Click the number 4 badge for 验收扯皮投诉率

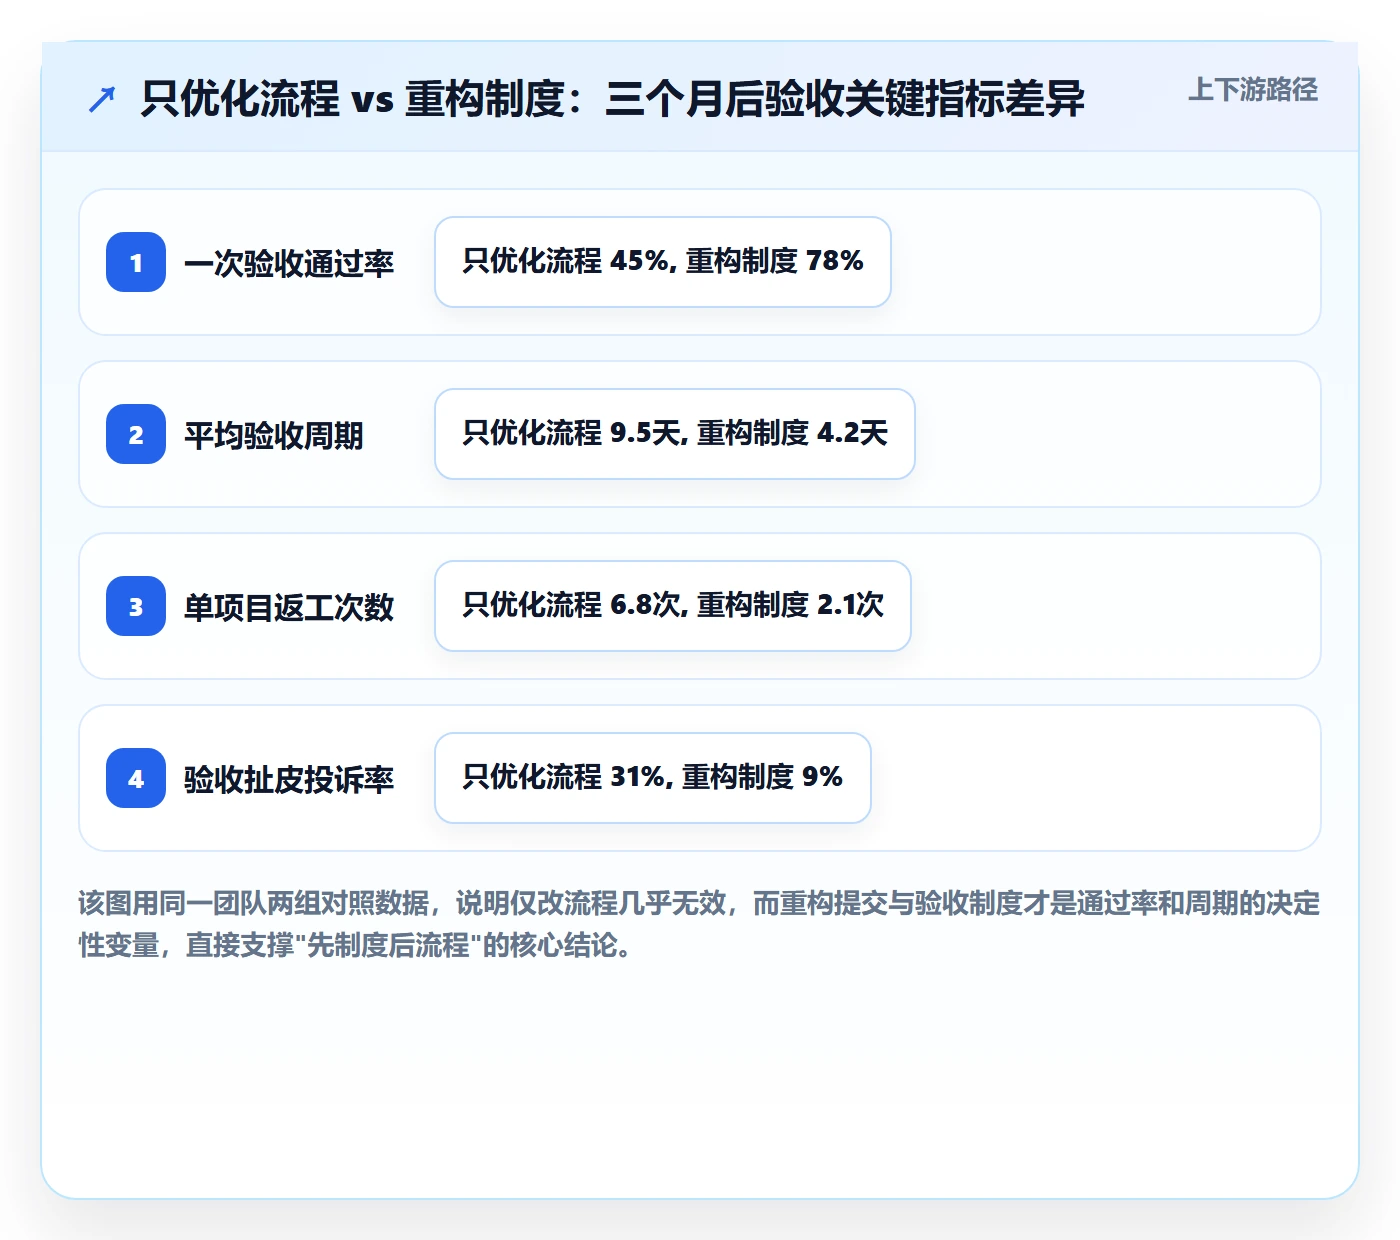[x=136, y=778]
